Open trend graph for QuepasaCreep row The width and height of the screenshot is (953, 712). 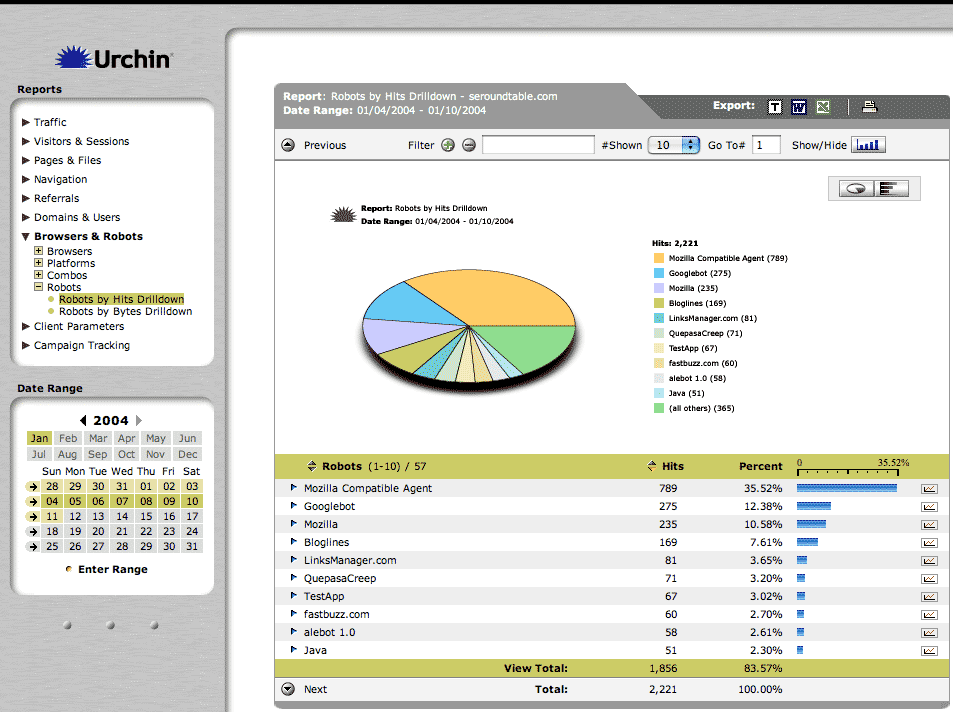tap(929, 579)
